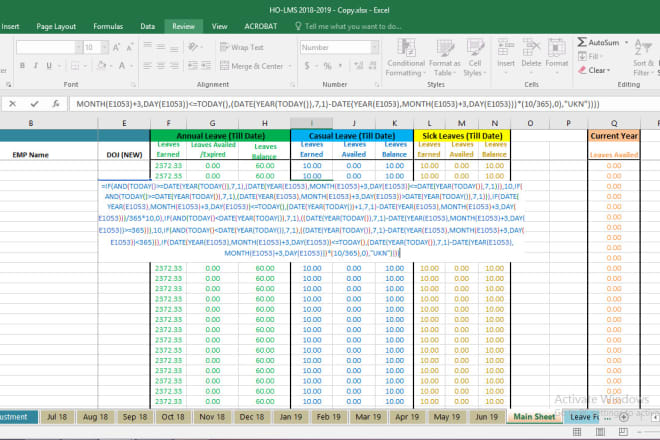Open Insert Function with the fx icon

tap(56, 104)
